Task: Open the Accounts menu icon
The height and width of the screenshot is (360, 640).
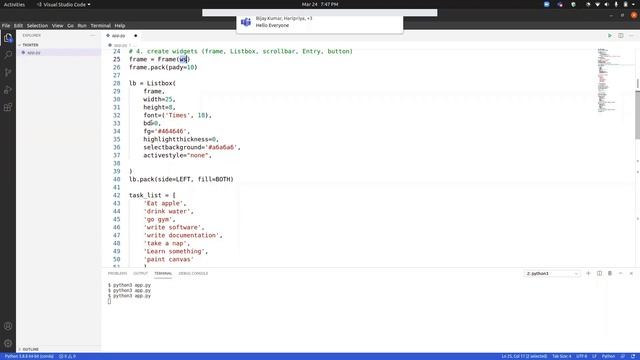Action: pos(8,326)
